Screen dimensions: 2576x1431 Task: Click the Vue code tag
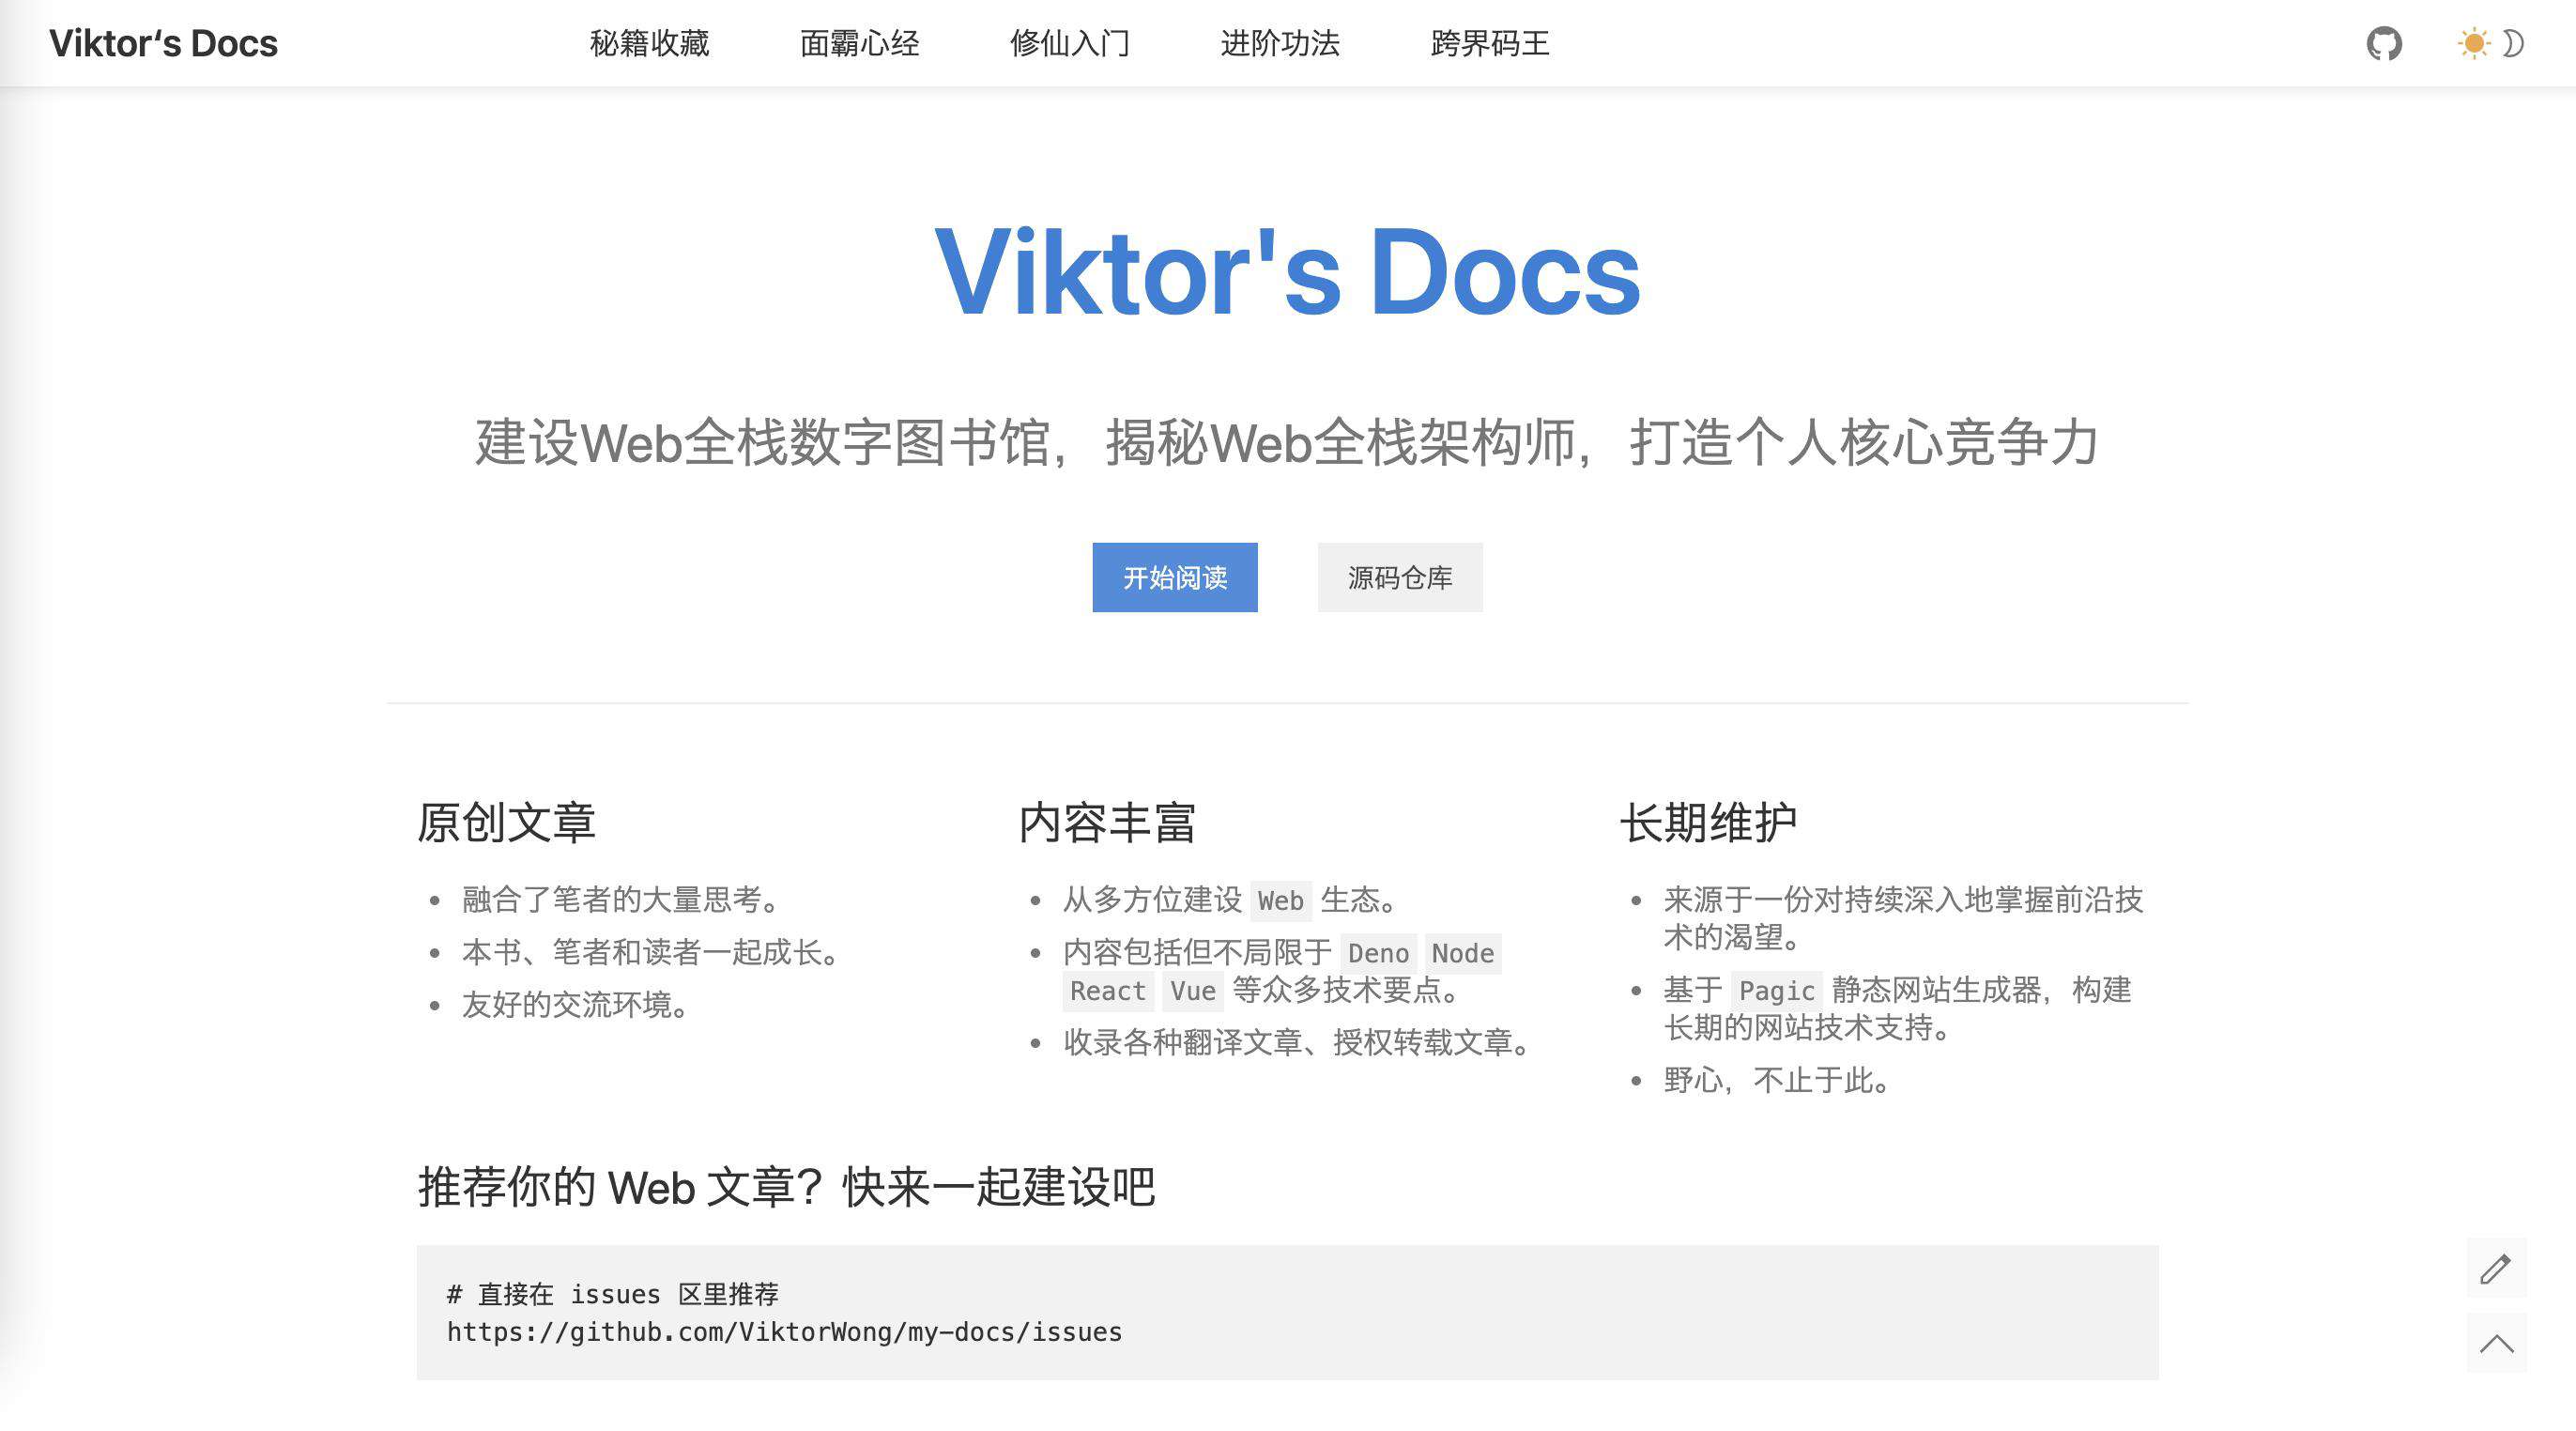tap(1193, 991)
